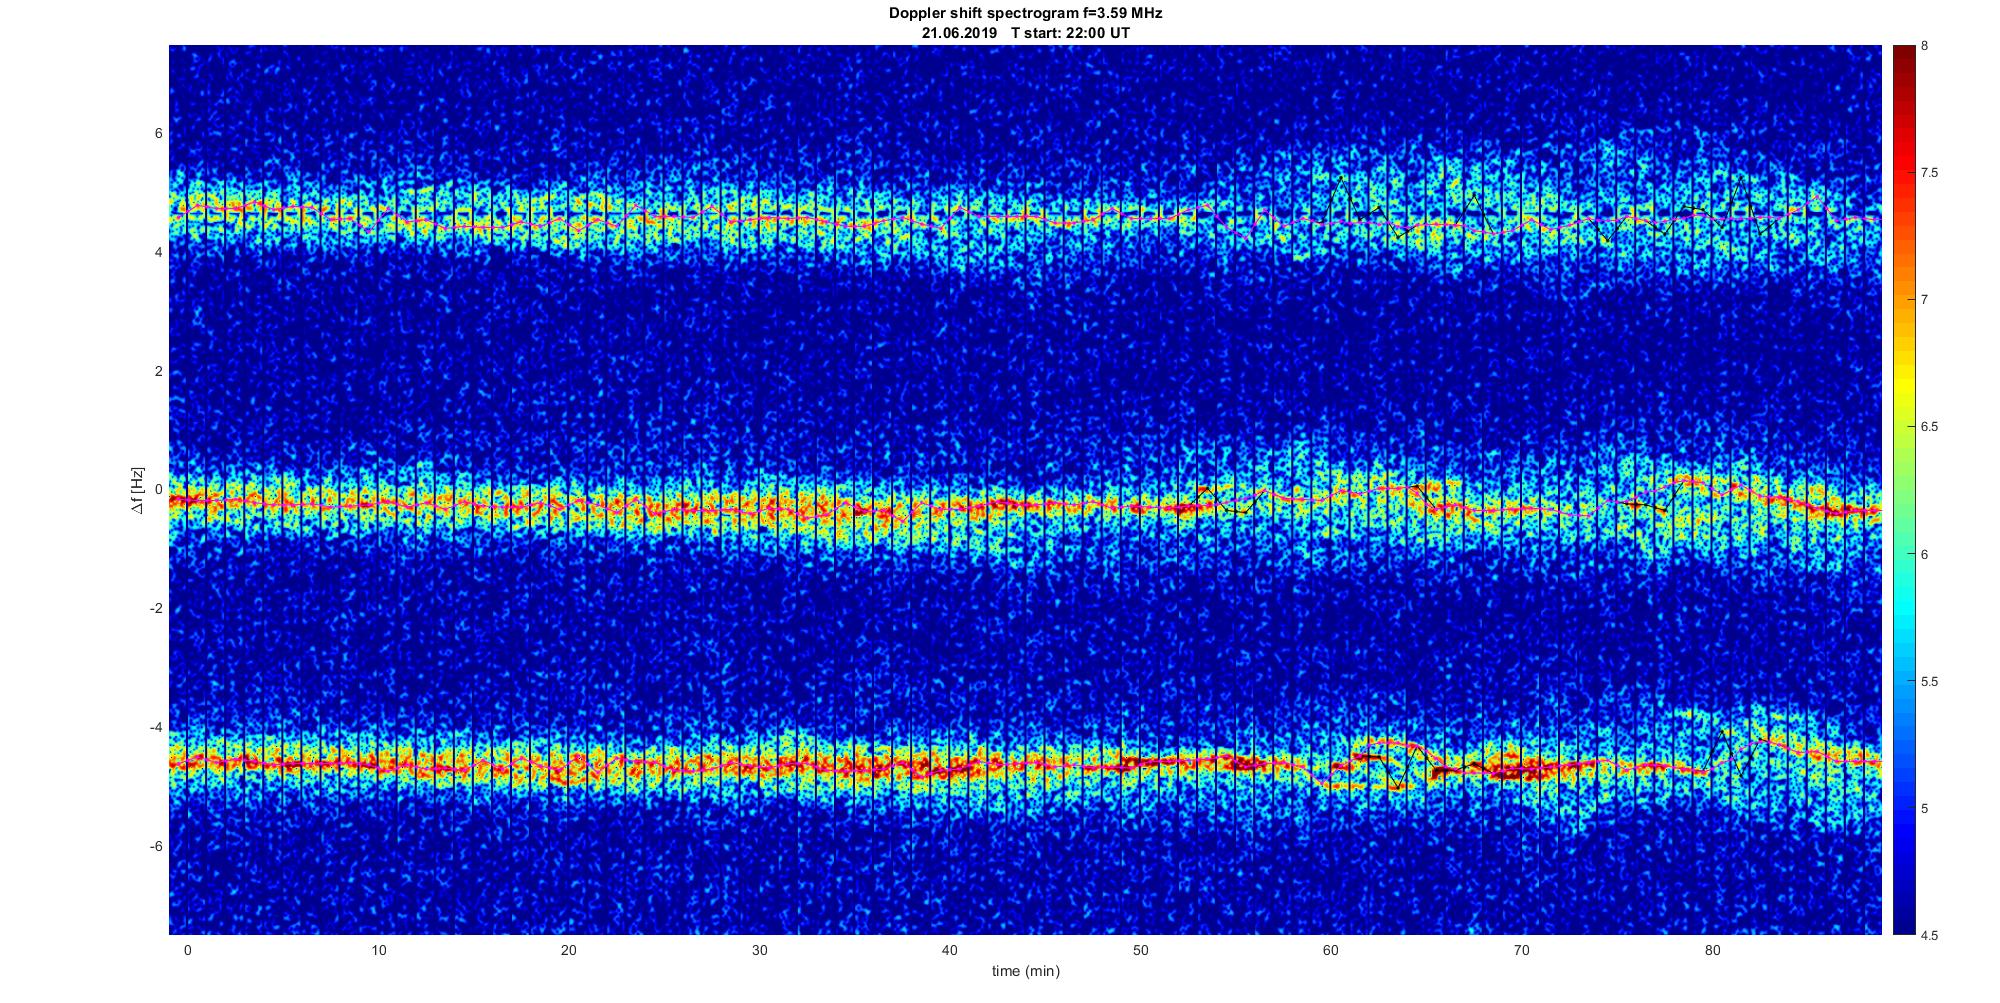The image size is (2000, 1003).
Task: Click the y-axis tick label '-6'
Action: click(156, 846)
